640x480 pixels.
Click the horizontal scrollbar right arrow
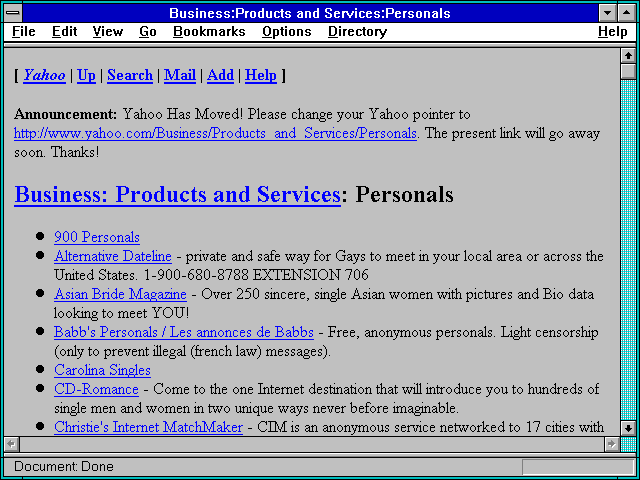[x=611, y=444]
